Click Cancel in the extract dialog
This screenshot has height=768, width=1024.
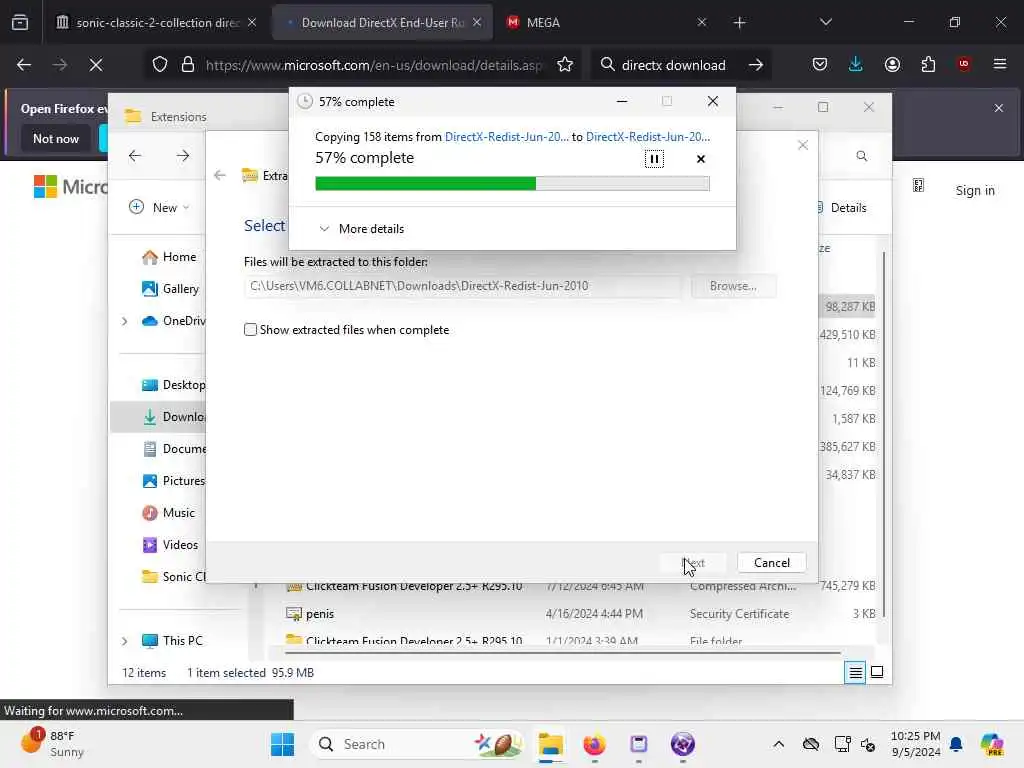(771, 562)
